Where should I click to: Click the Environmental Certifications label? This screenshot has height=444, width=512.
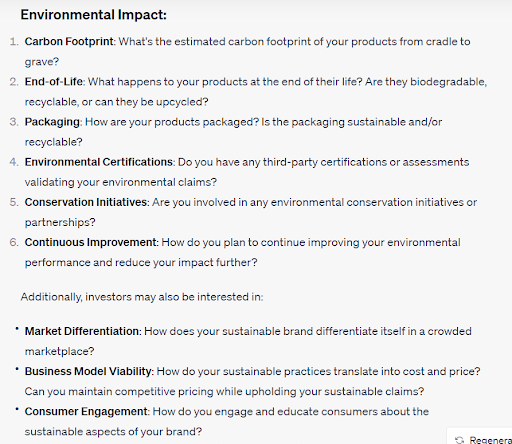point(99,162)
